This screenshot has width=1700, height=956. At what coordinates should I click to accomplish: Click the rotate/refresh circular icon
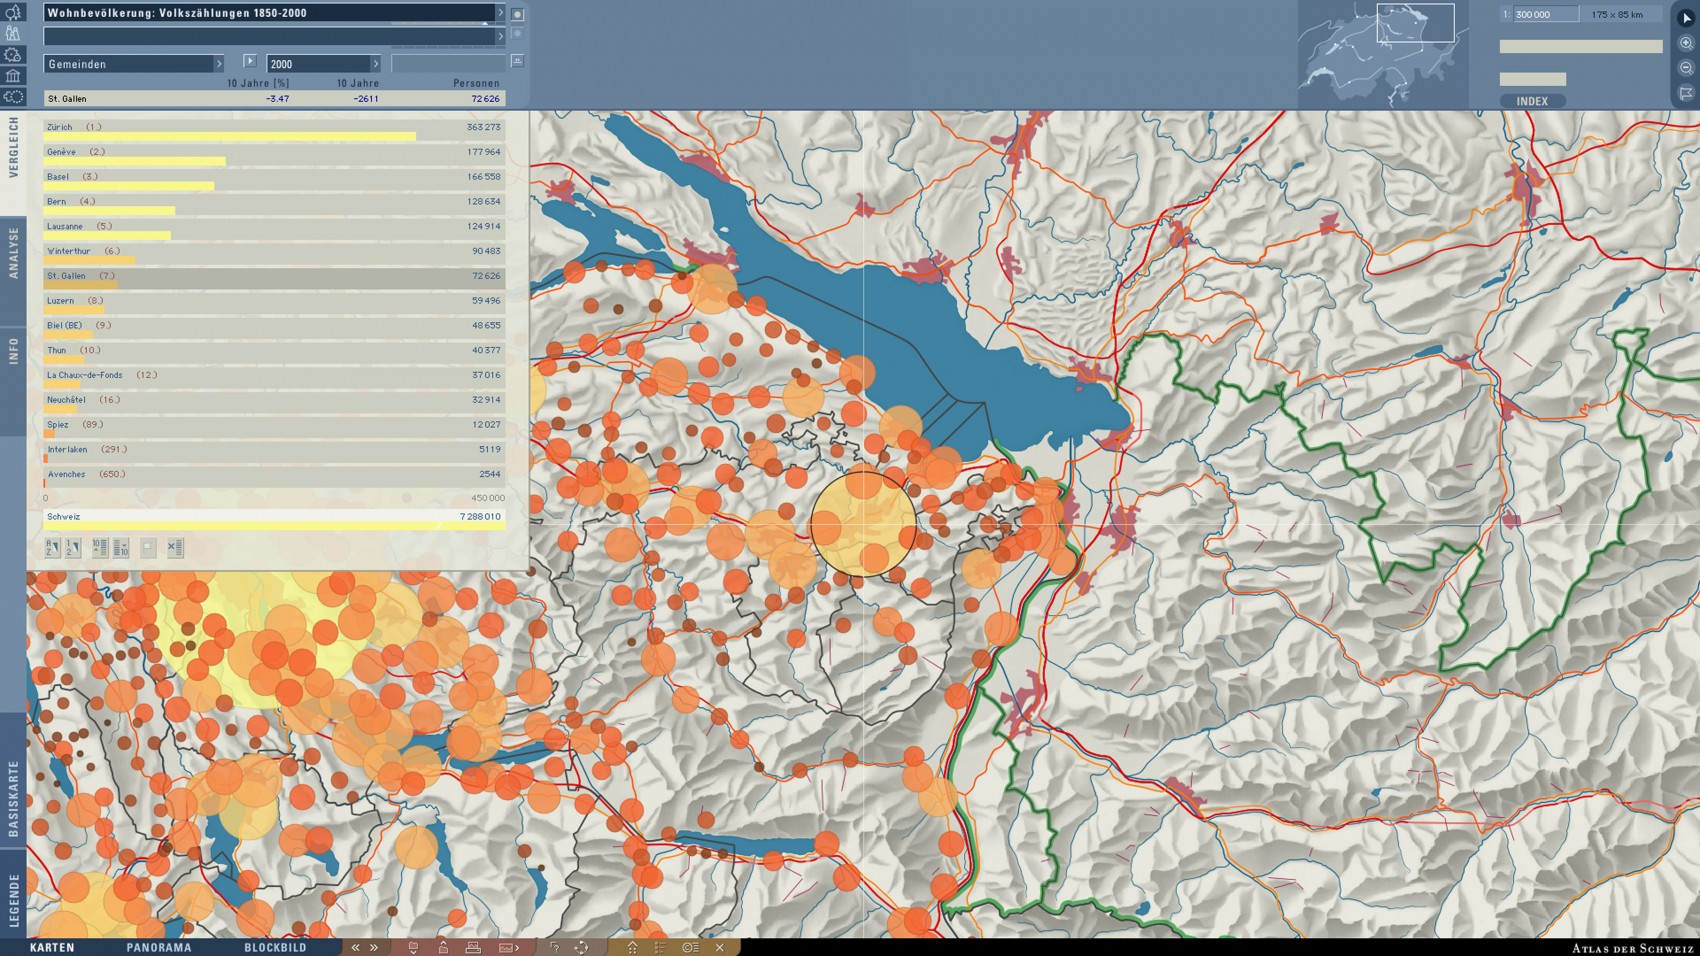click(x=581, y=947)
